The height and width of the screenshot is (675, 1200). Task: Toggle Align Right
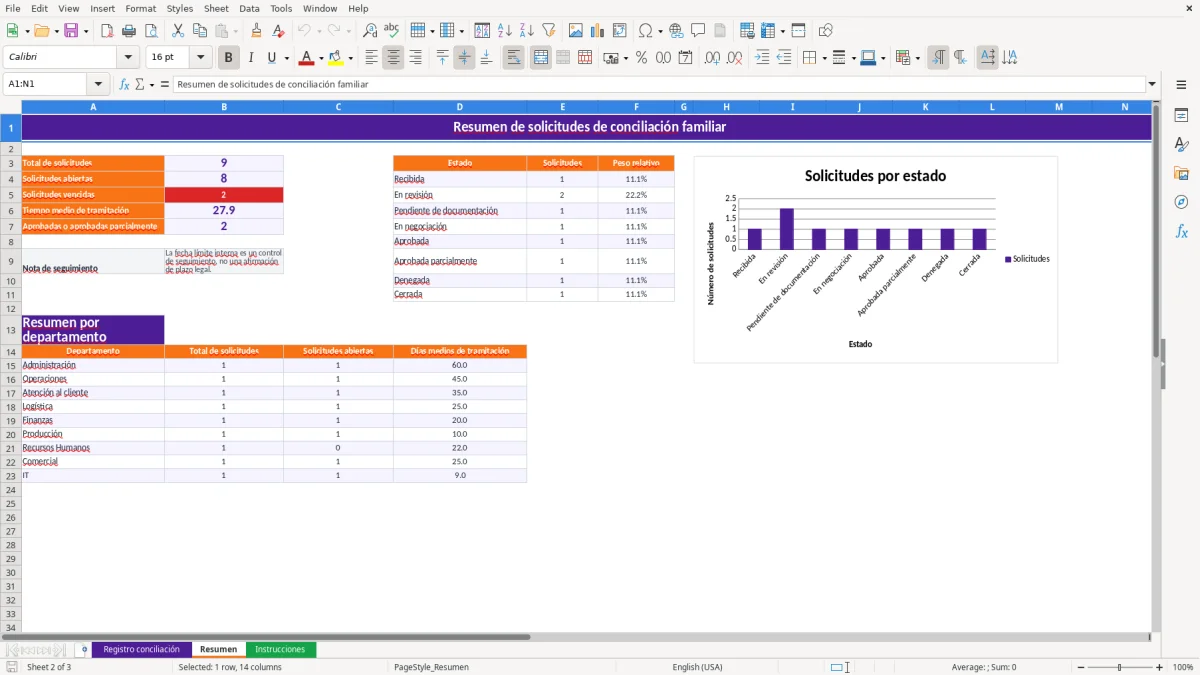click(415, 58)
